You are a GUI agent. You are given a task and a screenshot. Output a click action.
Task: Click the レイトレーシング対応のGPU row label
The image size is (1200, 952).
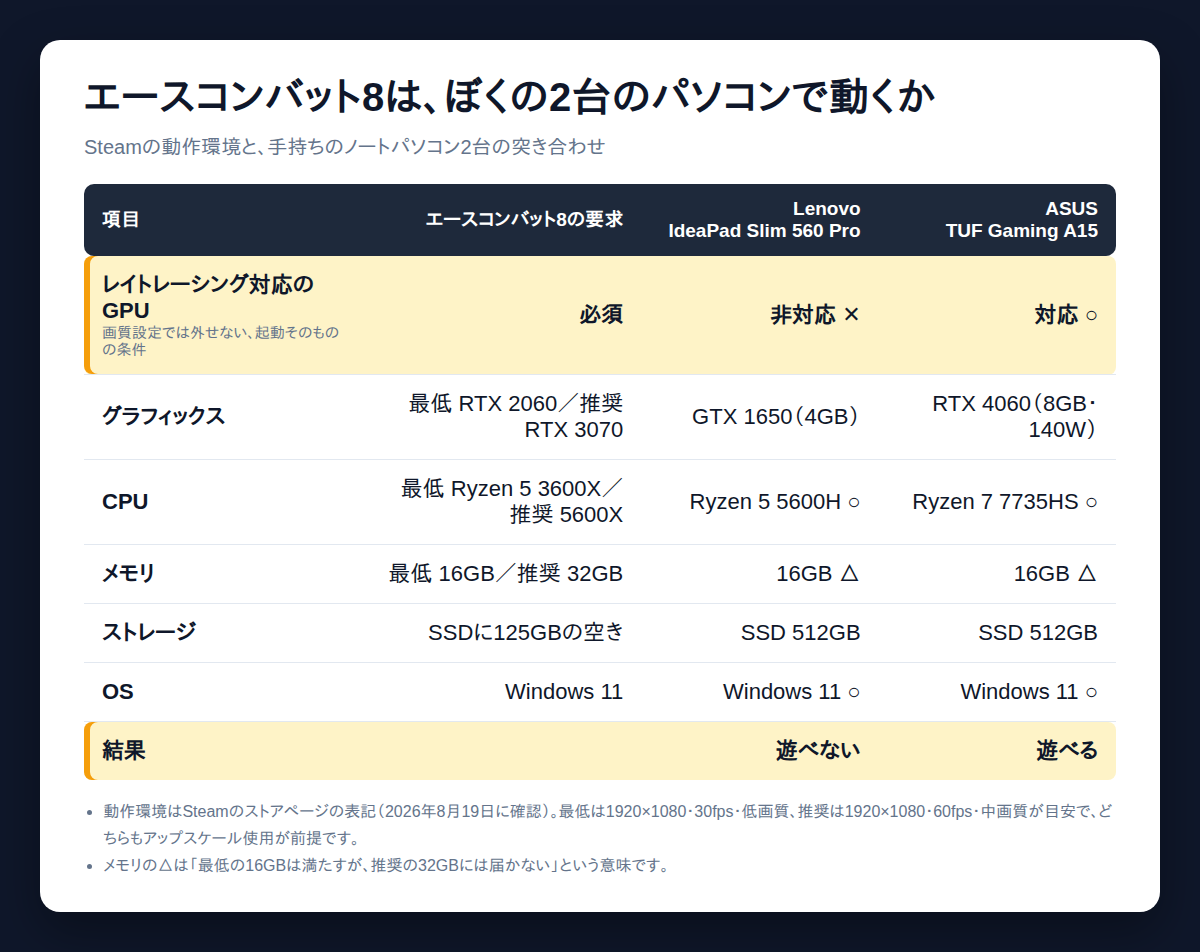(x=208, y=297)
